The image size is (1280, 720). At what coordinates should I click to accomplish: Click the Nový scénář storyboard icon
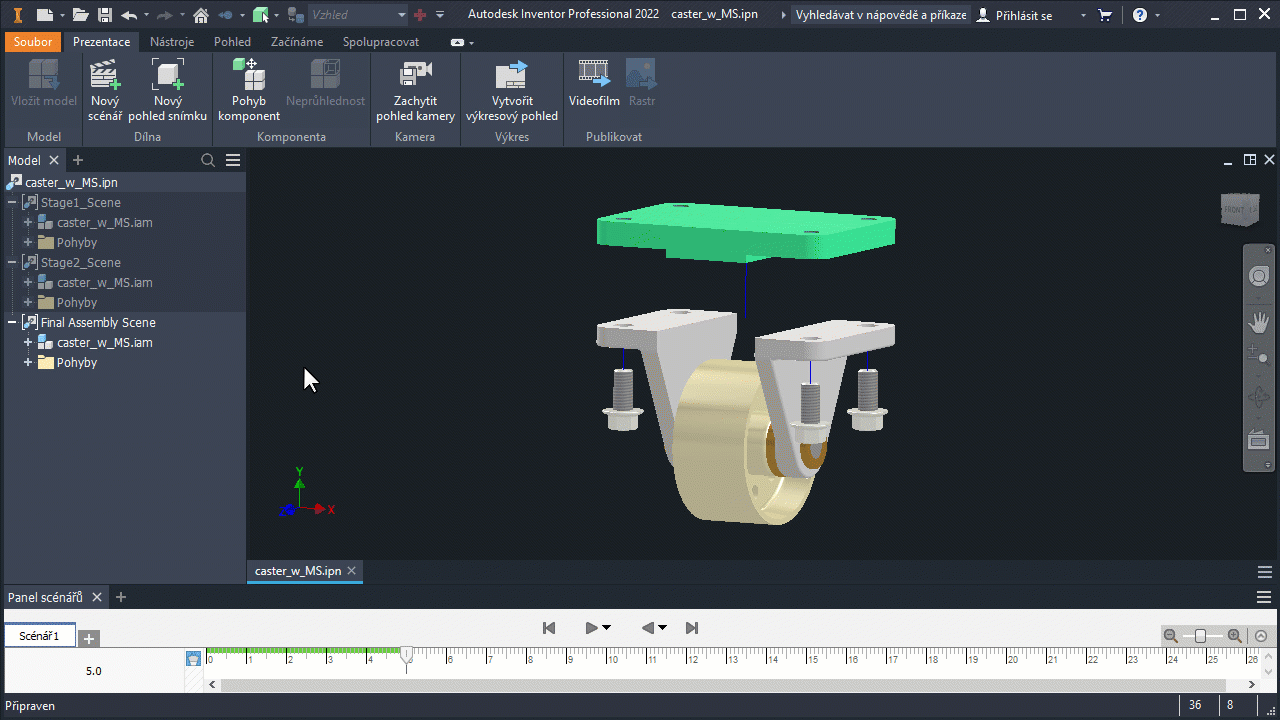[105, 89]
